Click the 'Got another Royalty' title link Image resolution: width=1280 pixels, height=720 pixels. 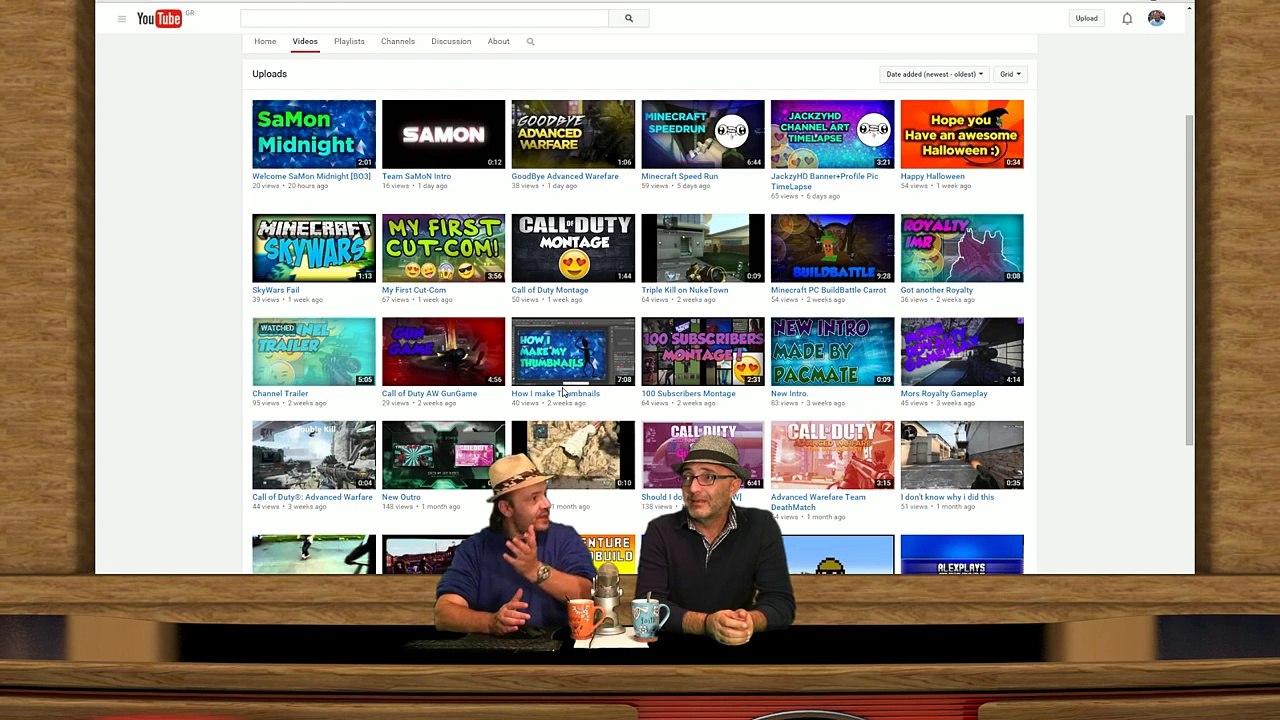pyautogui.click(x=936, y=290)
